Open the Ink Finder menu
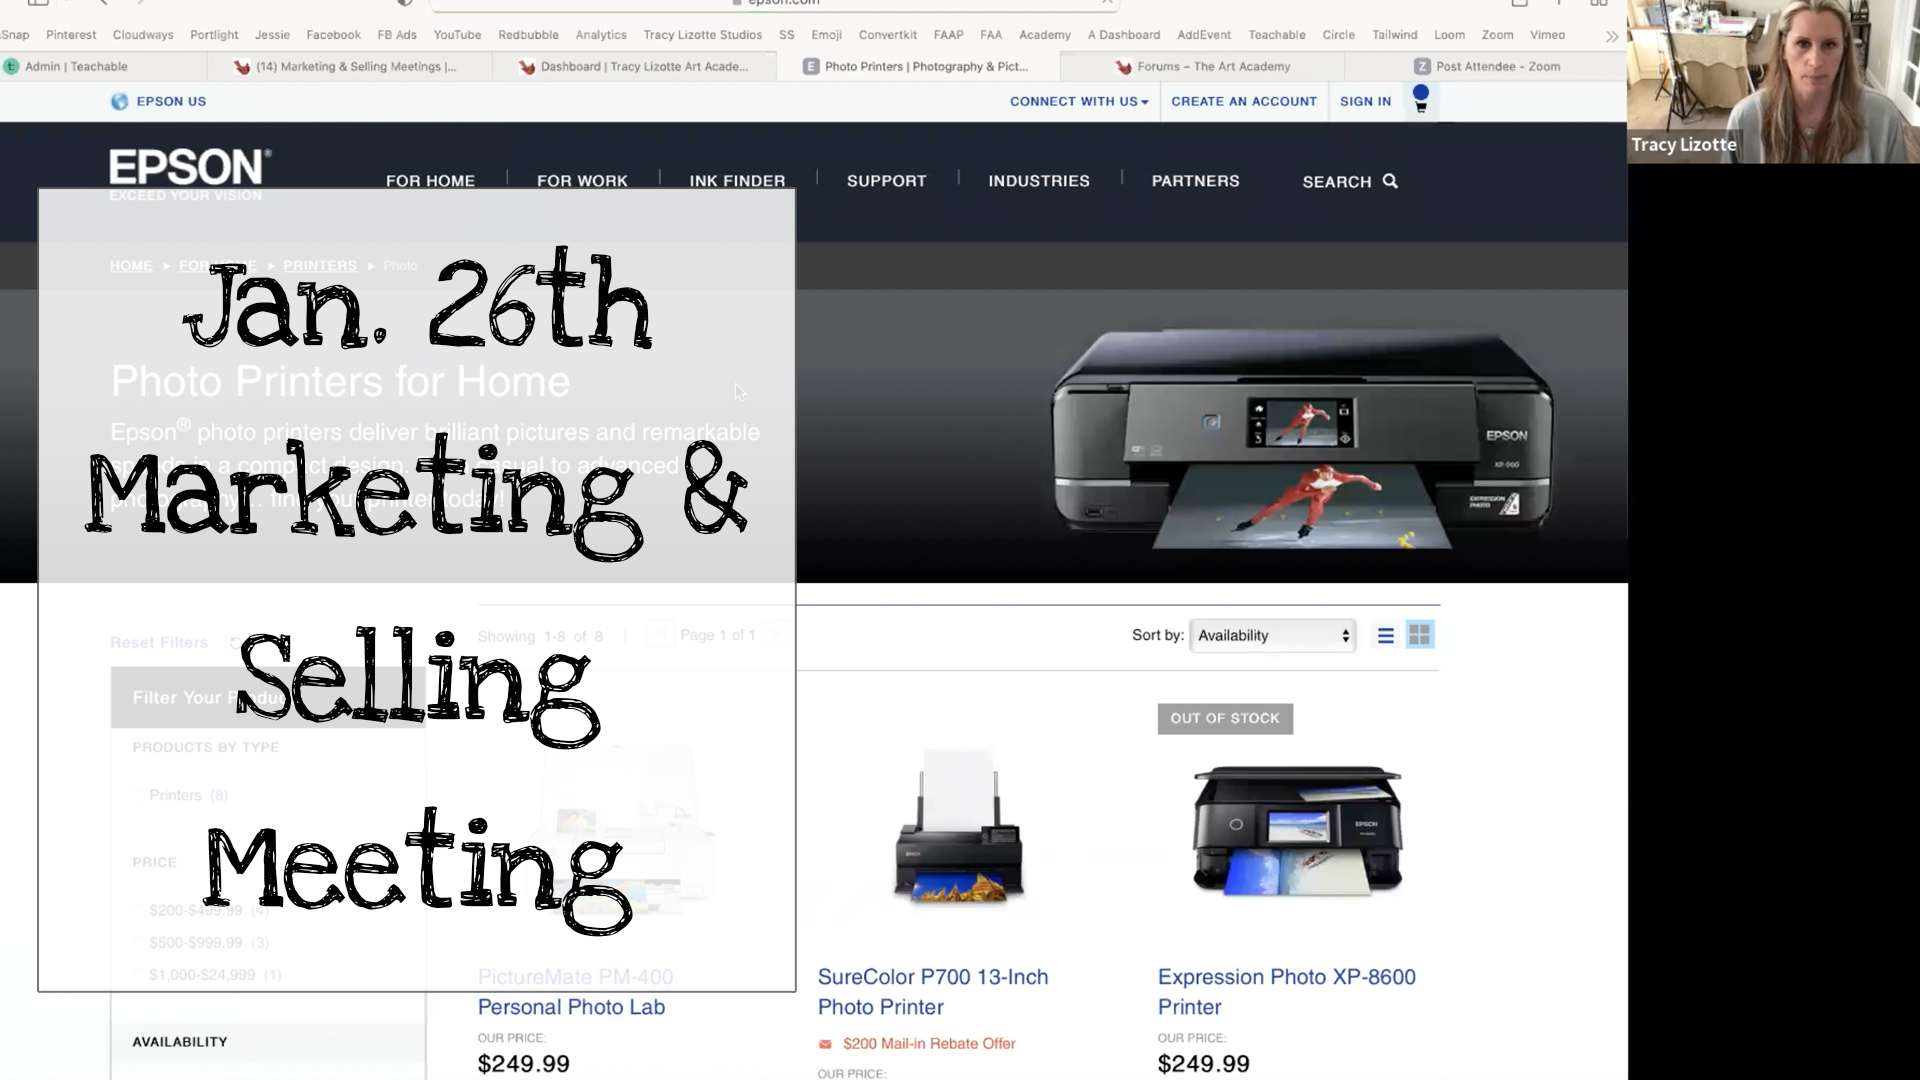The width and height of the screenshot is (1920, 1080). point(737,181)
